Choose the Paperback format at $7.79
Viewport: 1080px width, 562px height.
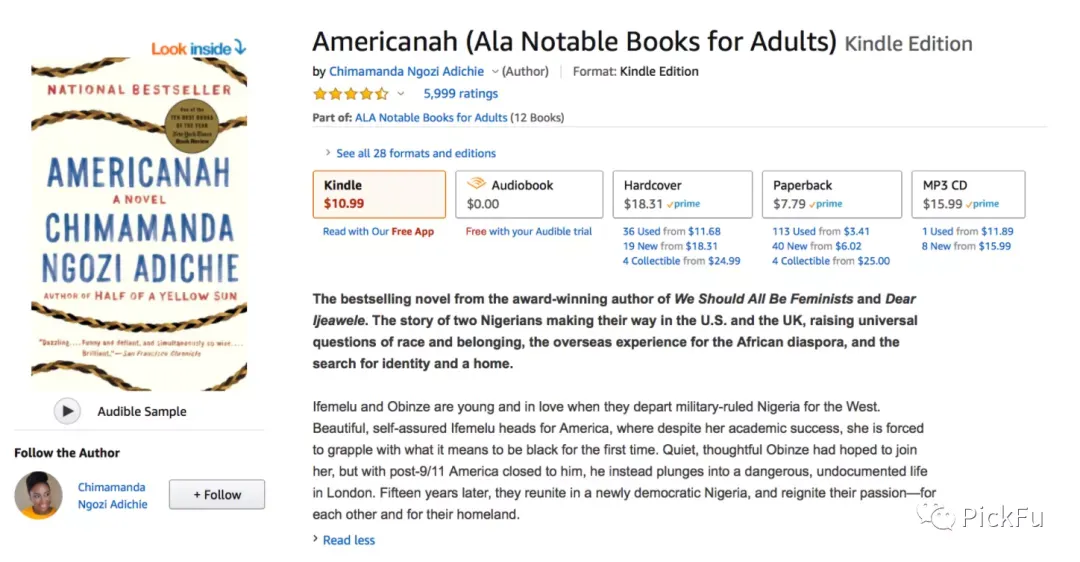pos(831,194)
